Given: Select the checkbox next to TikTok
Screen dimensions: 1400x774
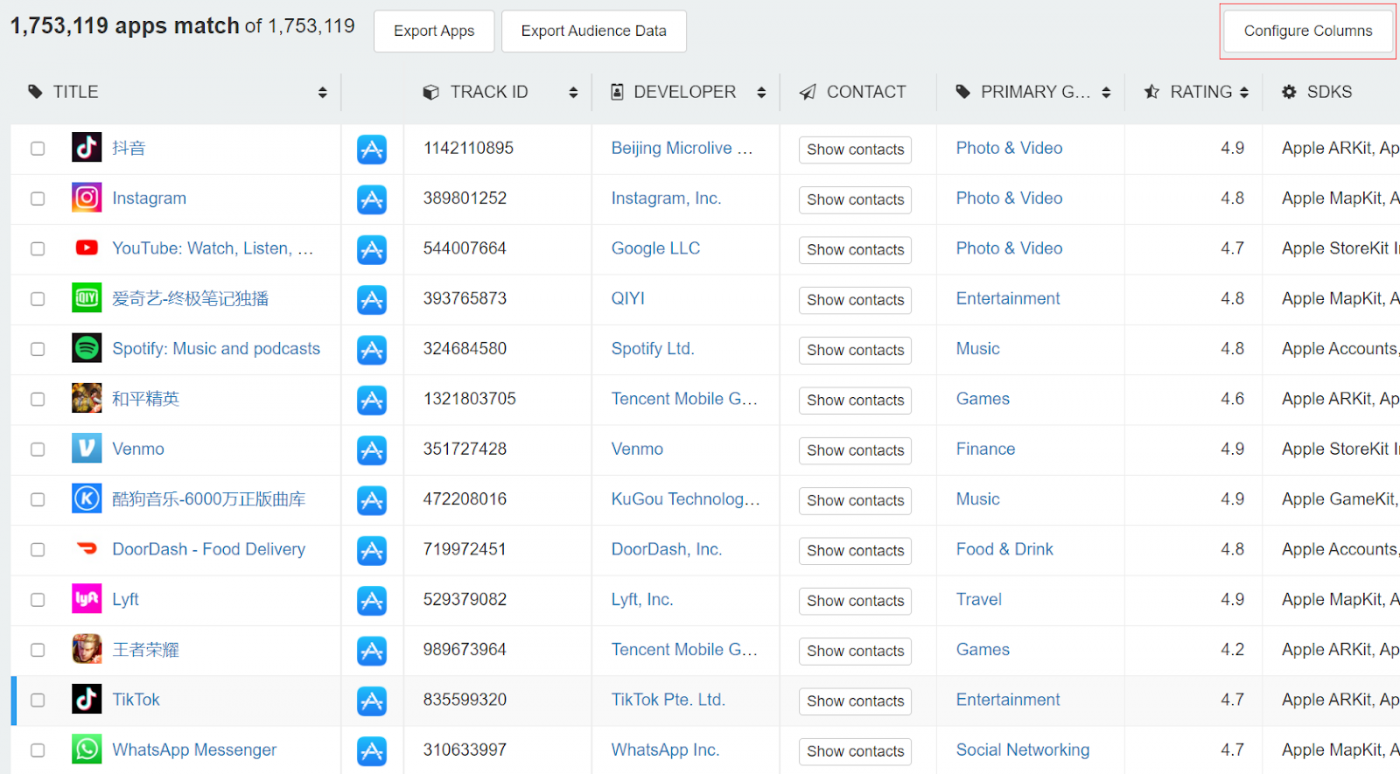Looking at the screenshot, I should point(37,700).
